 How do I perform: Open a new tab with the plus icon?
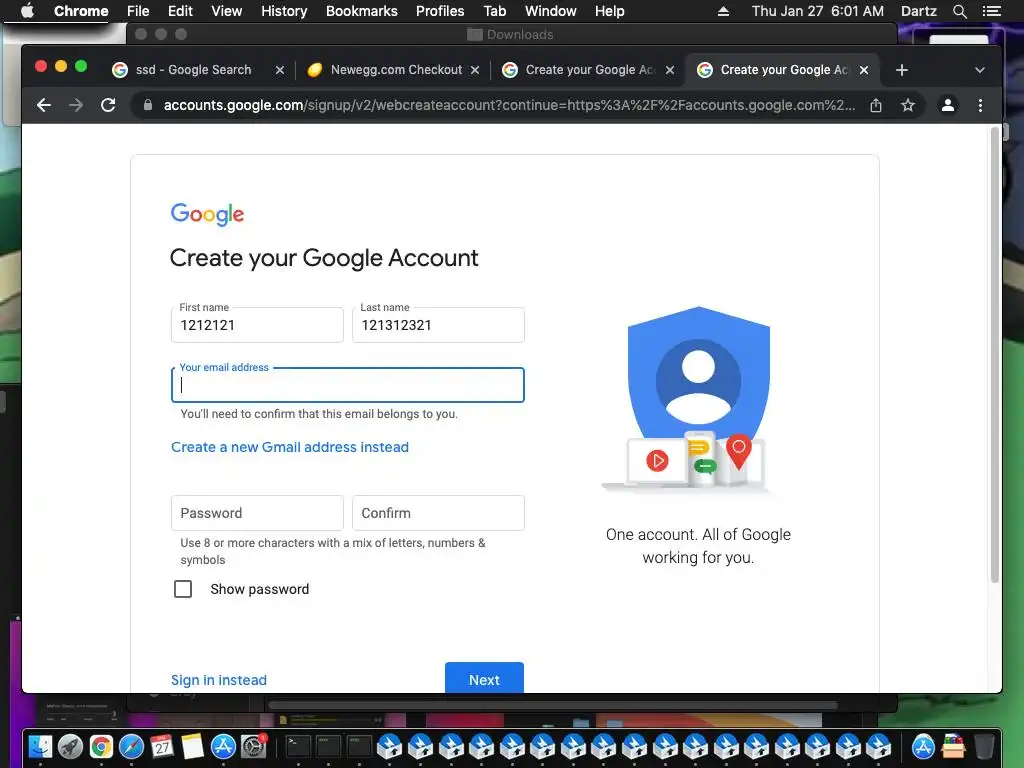click(902, 70)
